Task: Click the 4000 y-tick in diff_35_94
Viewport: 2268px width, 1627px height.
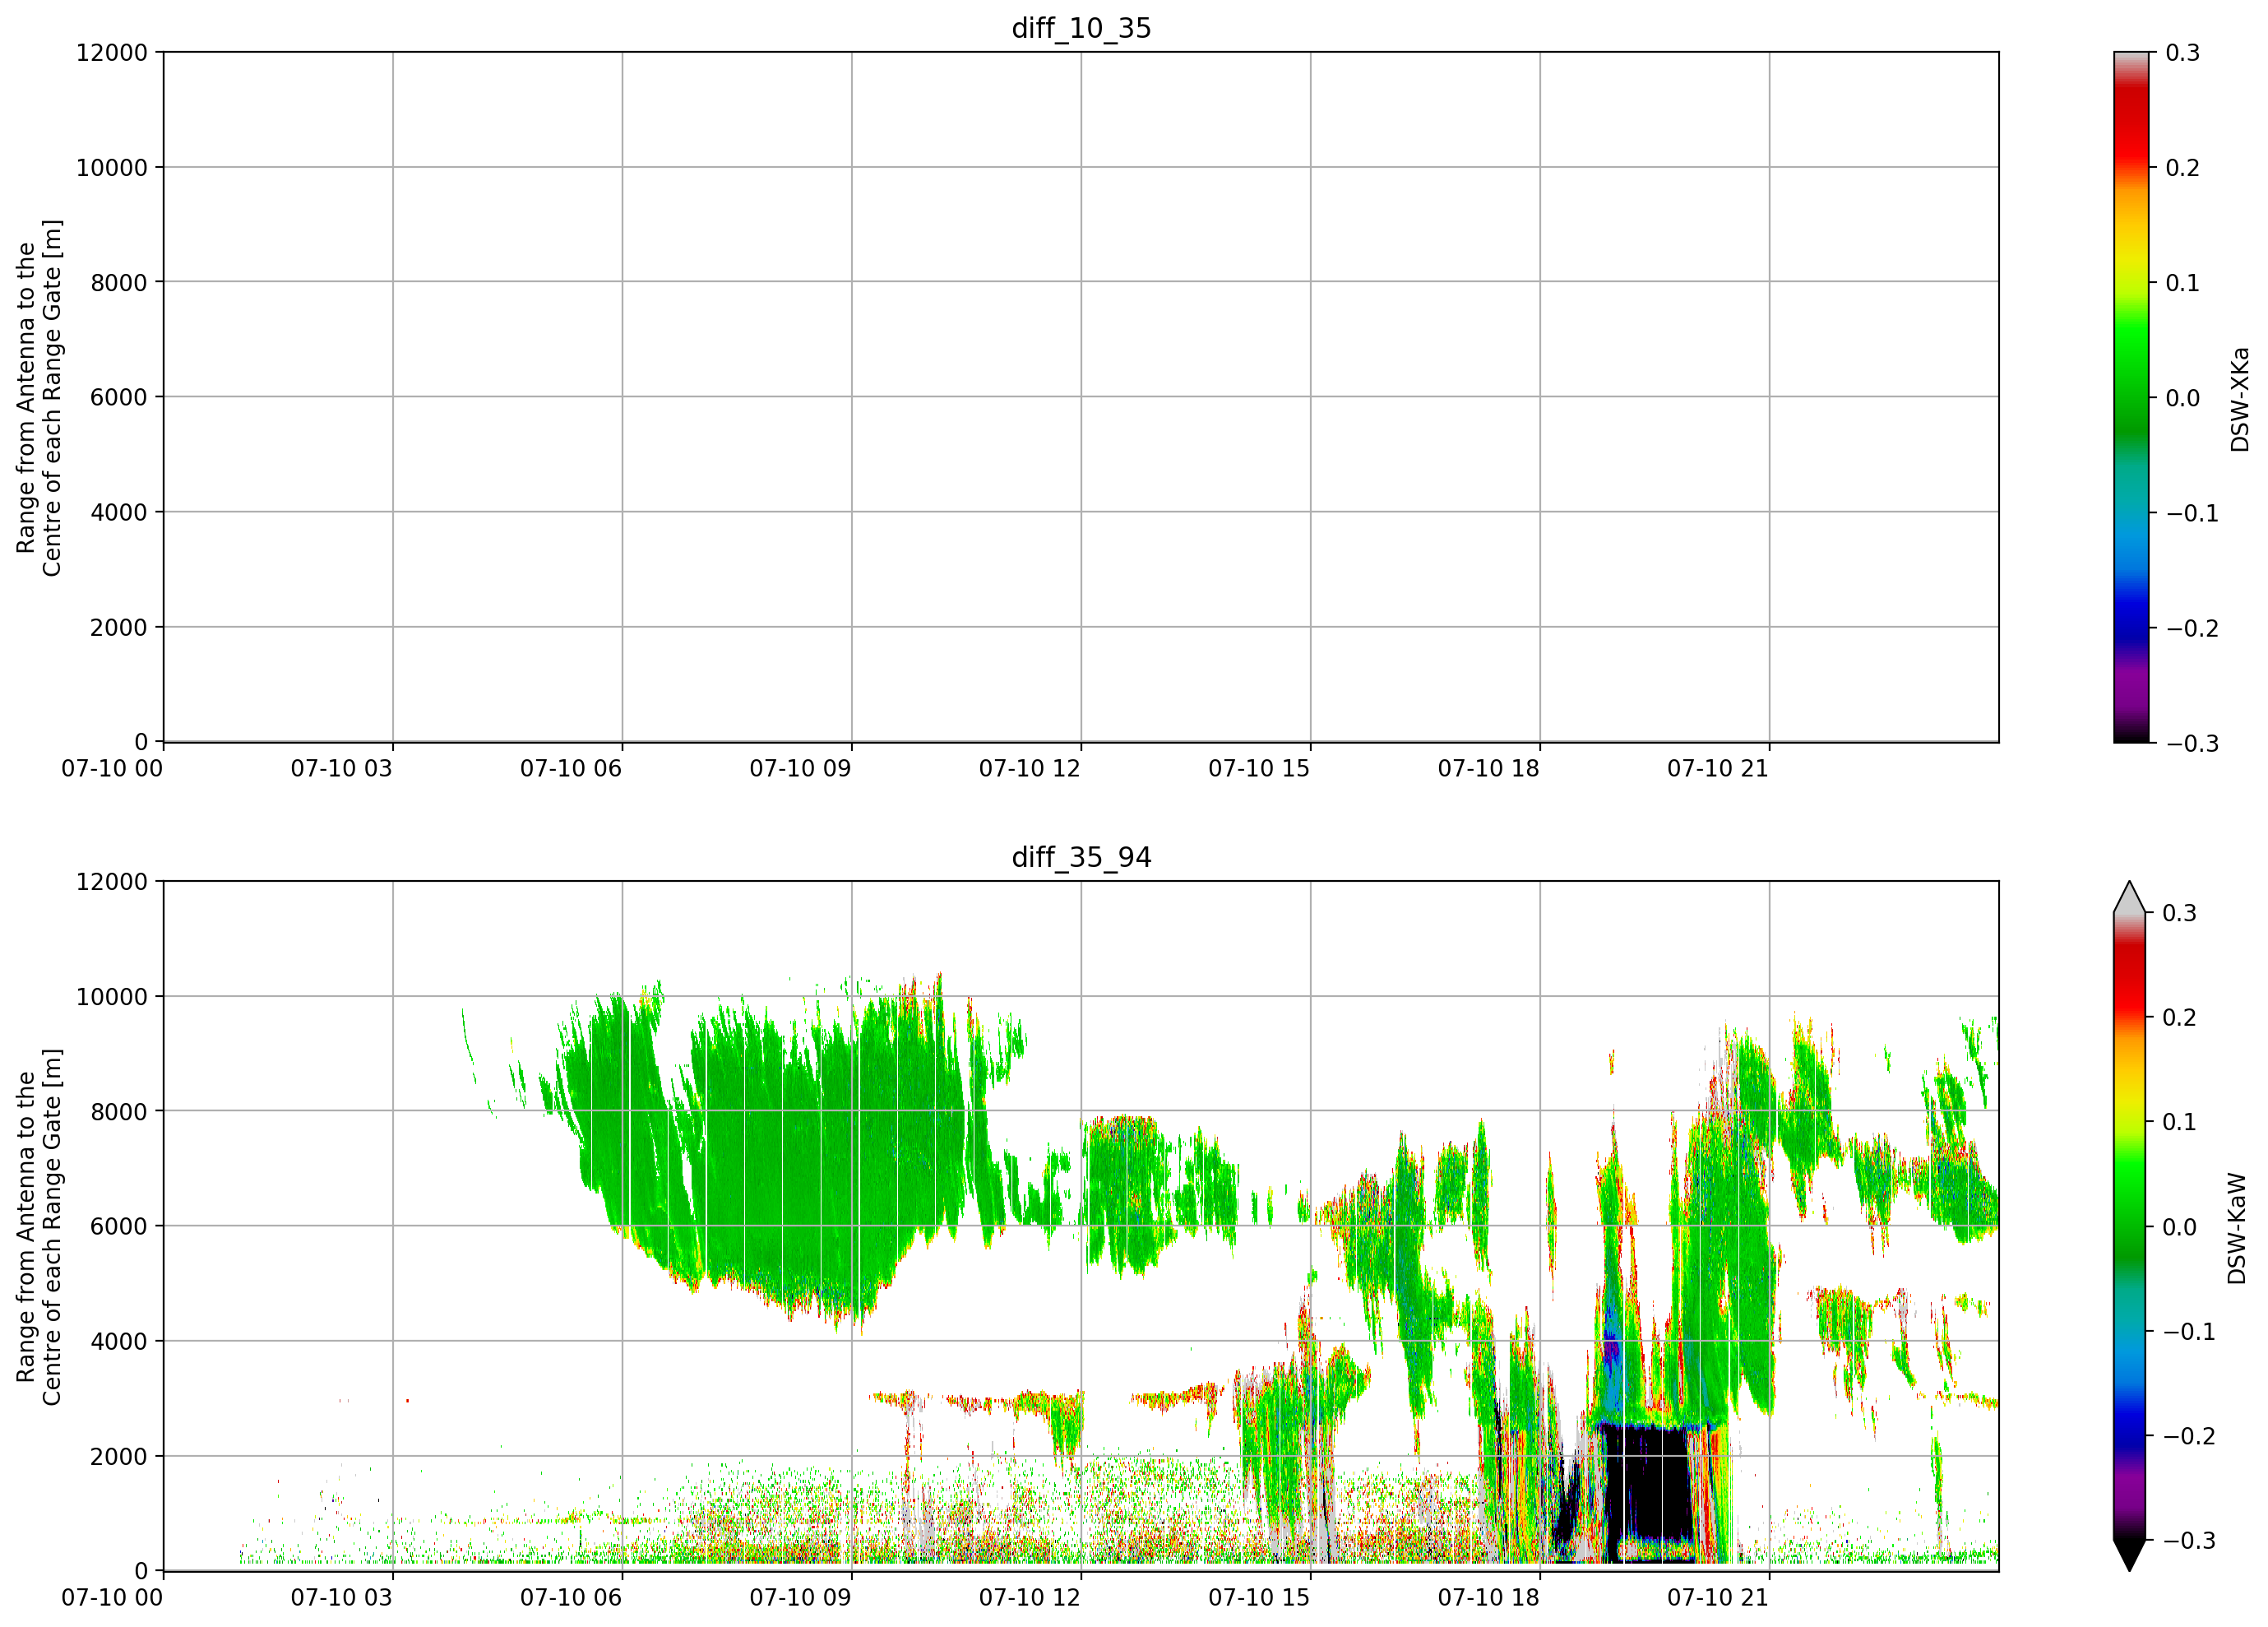Action: pyautogui.click(x=119, y=1341)
